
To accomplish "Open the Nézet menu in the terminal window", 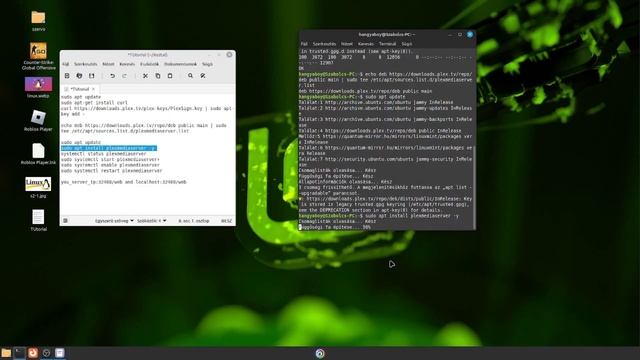I will [347, 44].
